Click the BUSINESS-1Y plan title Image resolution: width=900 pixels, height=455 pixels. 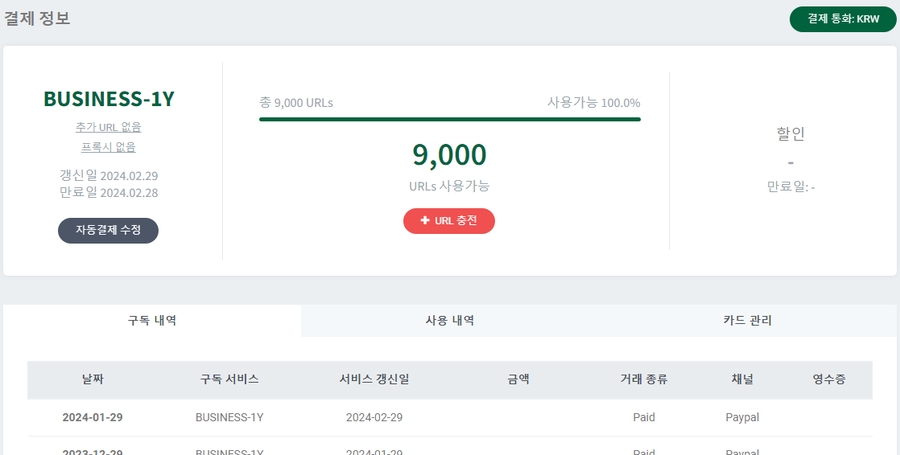(x=109, y=99)
